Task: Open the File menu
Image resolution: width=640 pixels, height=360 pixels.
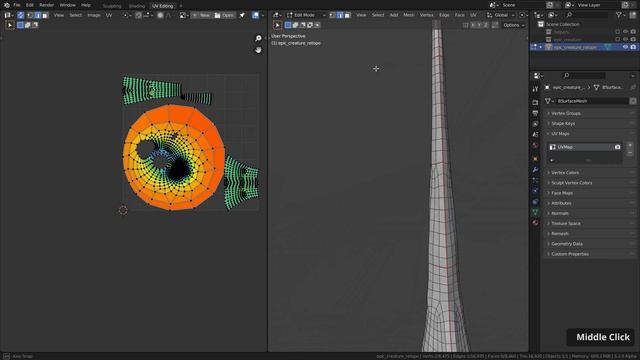Action: (17, 5)
